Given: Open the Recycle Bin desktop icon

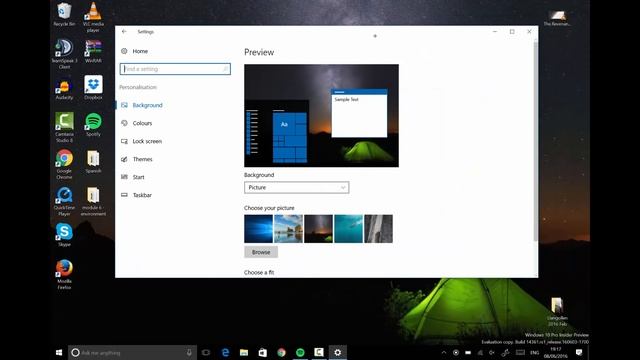Looking at the screenshot, I should [64, 14].
